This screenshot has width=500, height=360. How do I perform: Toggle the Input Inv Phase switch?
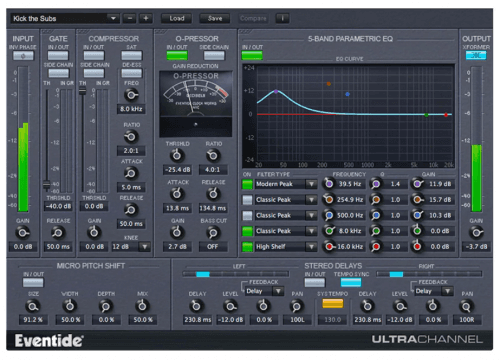(x=23, y=56)
